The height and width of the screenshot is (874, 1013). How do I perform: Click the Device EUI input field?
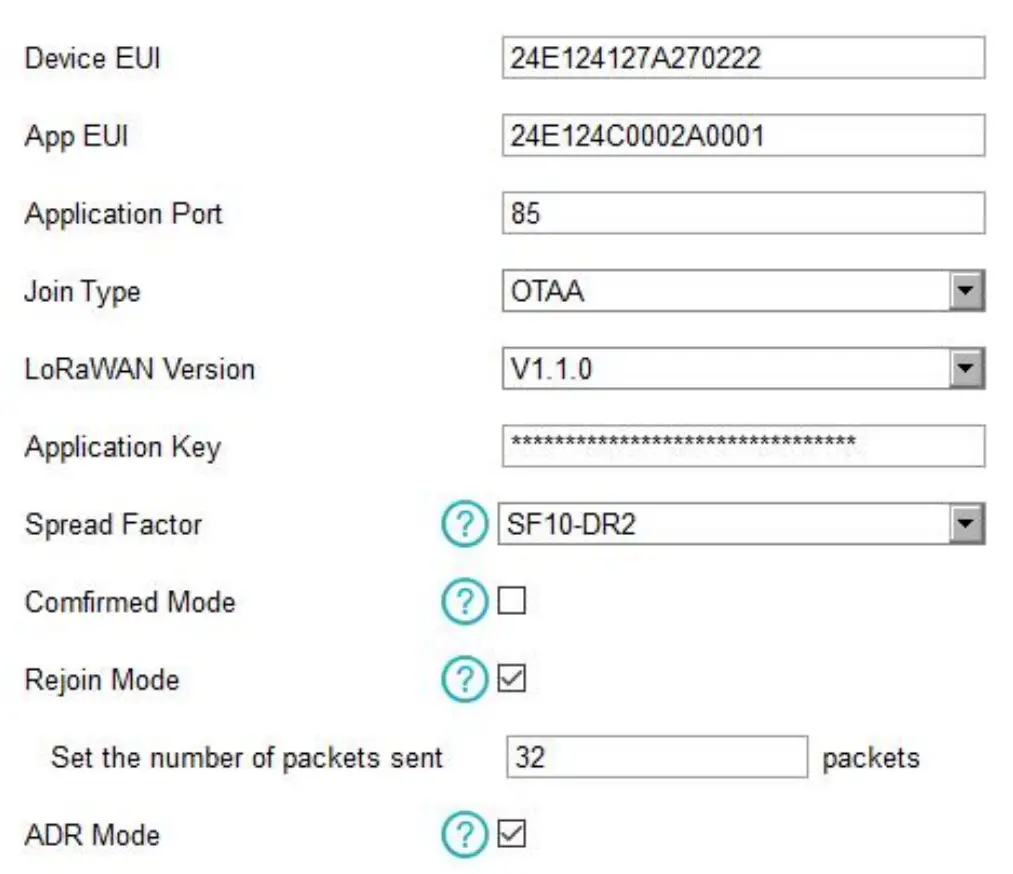tap(740, 58)
